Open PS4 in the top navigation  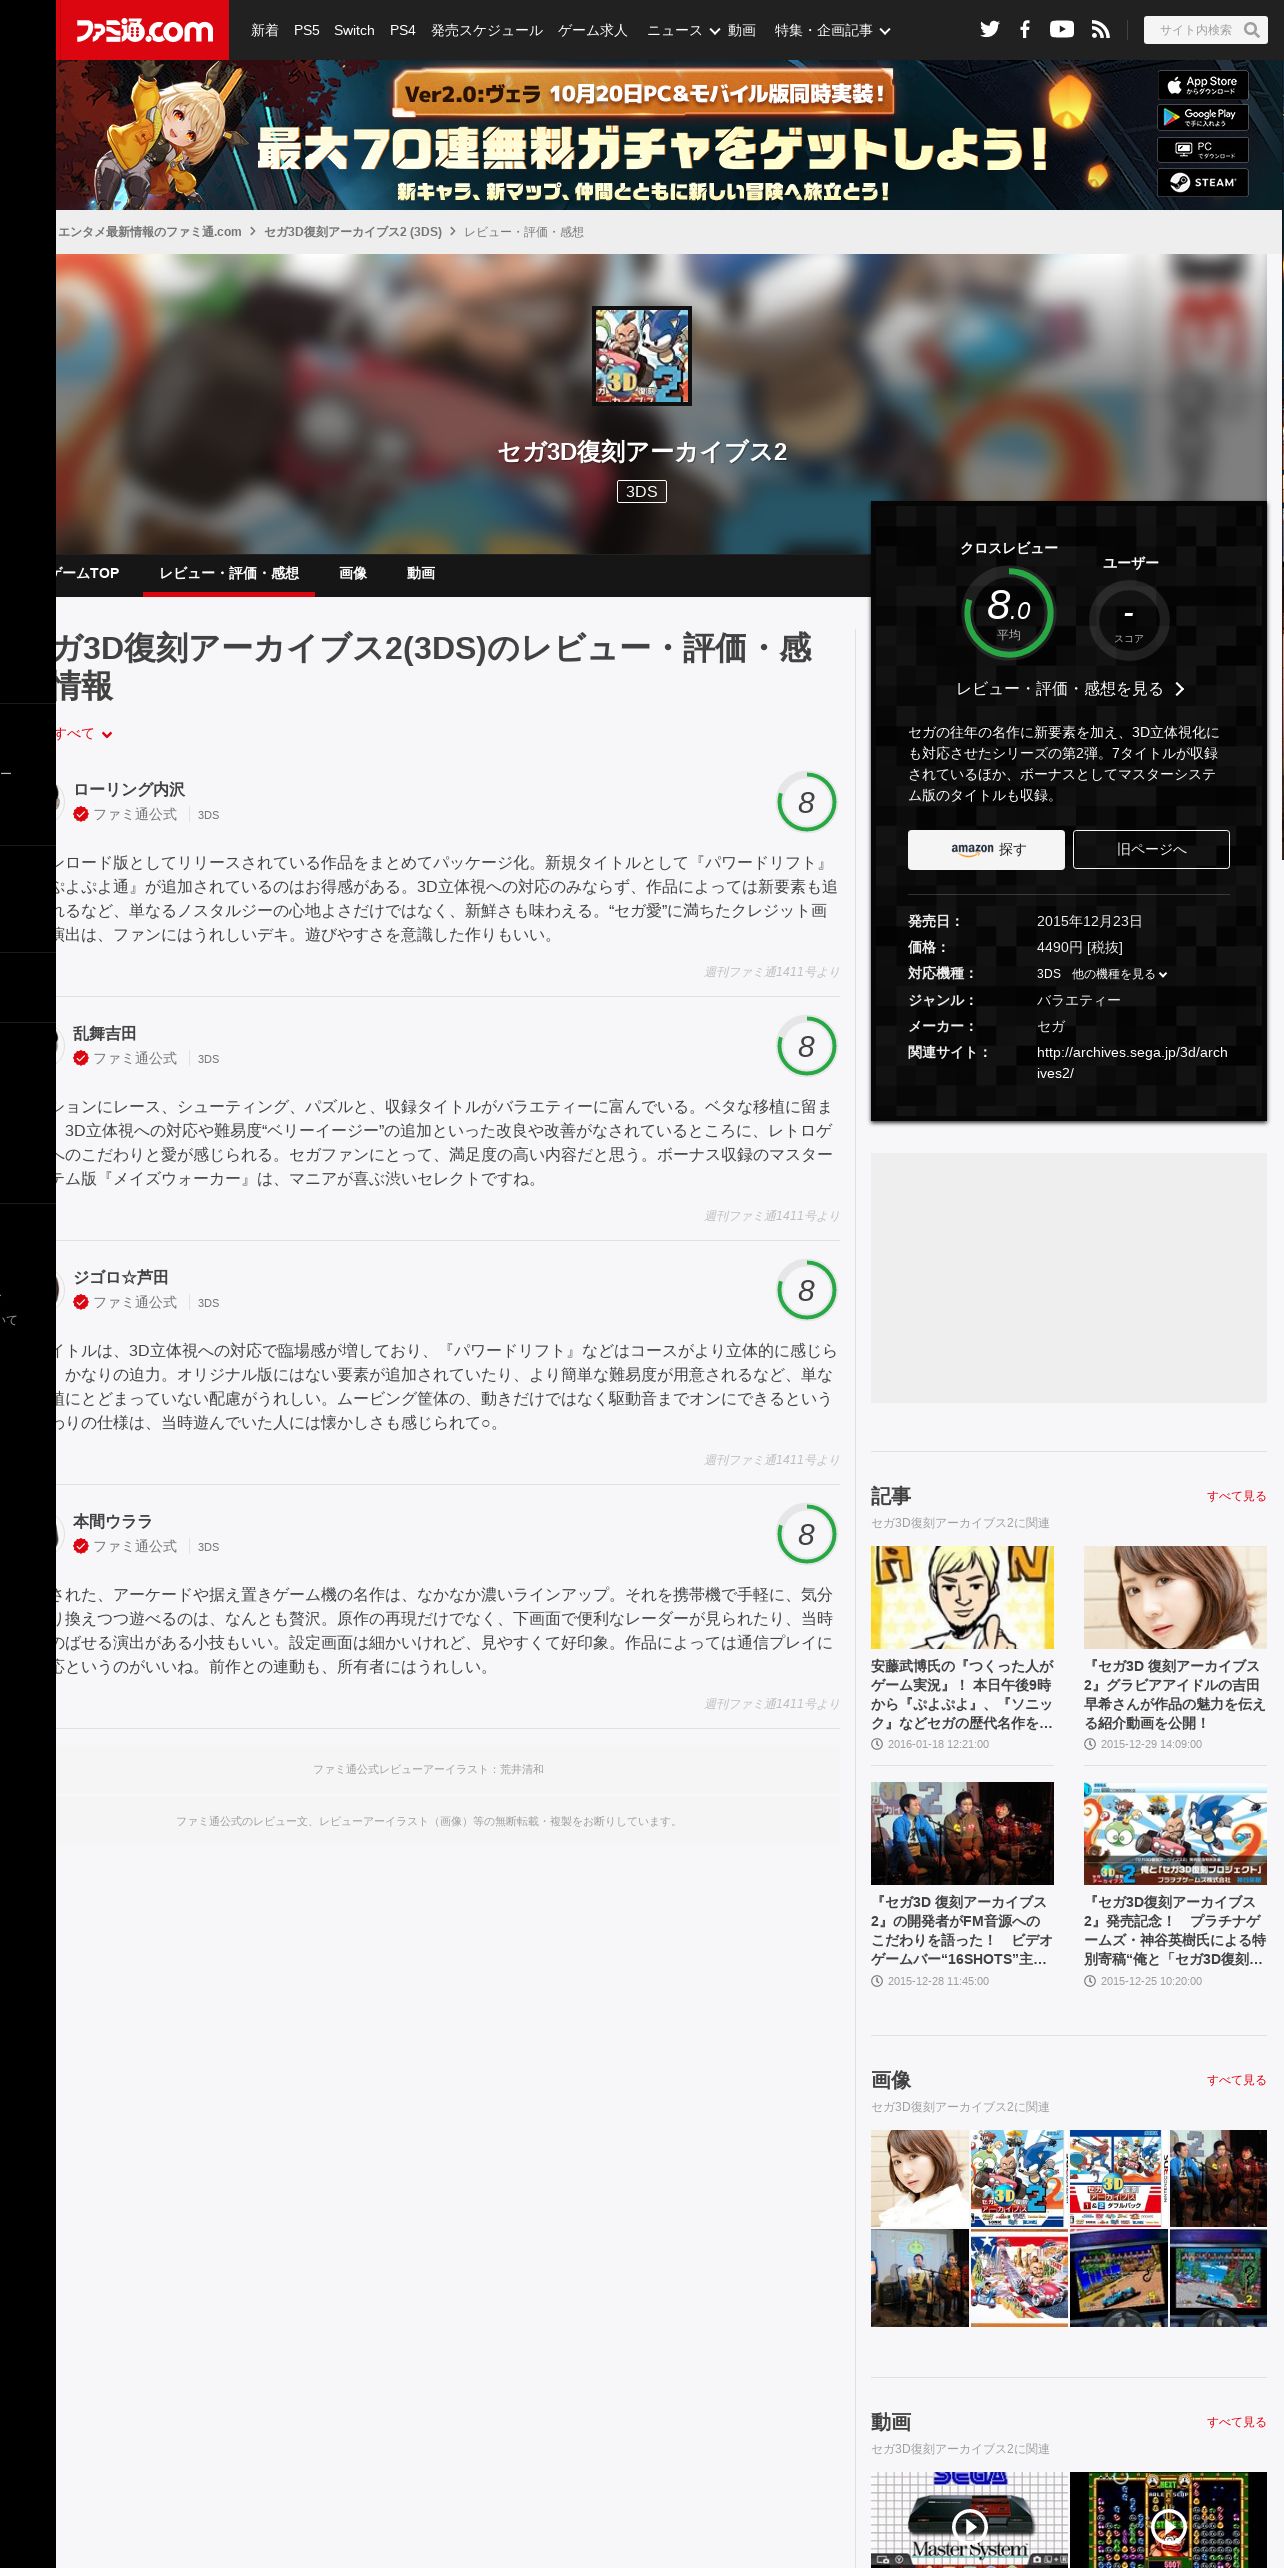pos(403,30)
